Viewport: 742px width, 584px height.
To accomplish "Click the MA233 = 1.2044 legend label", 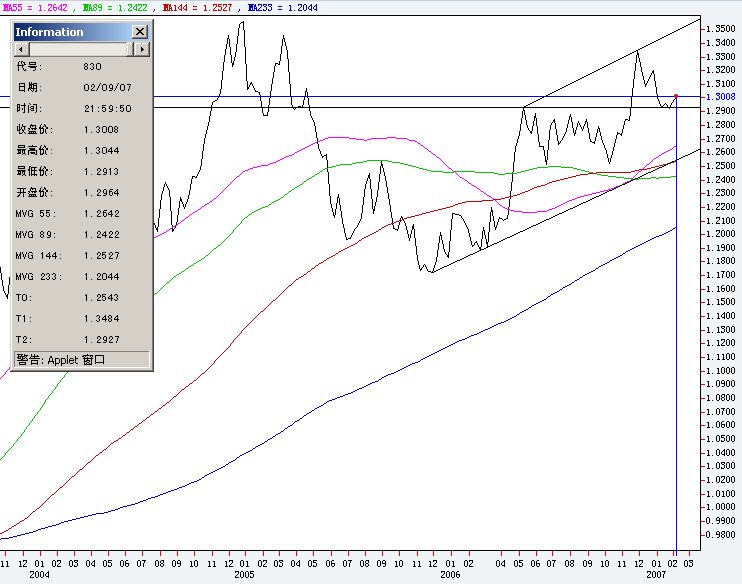I will tap(283, 8).
